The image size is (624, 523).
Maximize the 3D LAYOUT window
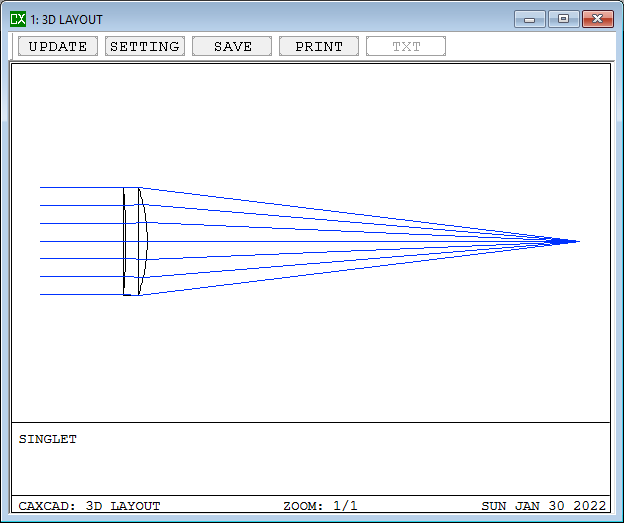[564, 19]
